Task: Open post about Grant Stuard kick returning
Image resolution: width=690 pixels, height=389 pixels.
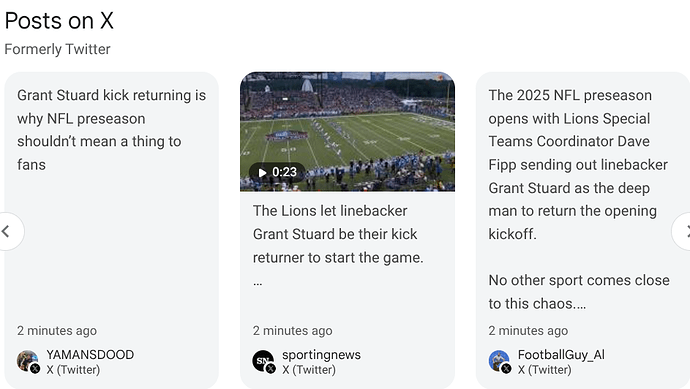Action: tap(111, 130)
